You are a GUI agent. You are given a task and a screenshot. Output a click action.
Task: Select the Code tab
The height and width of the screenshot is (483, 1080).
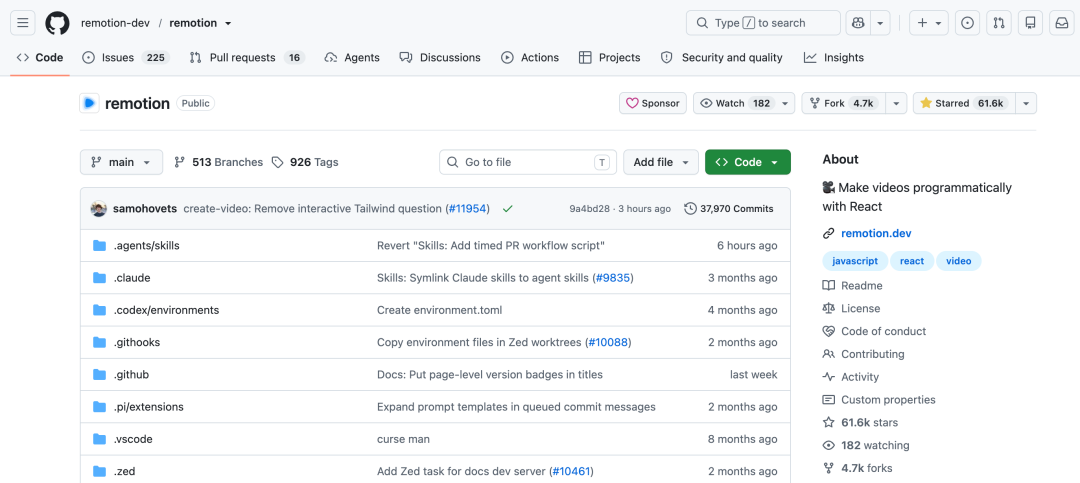coord(40,58)
